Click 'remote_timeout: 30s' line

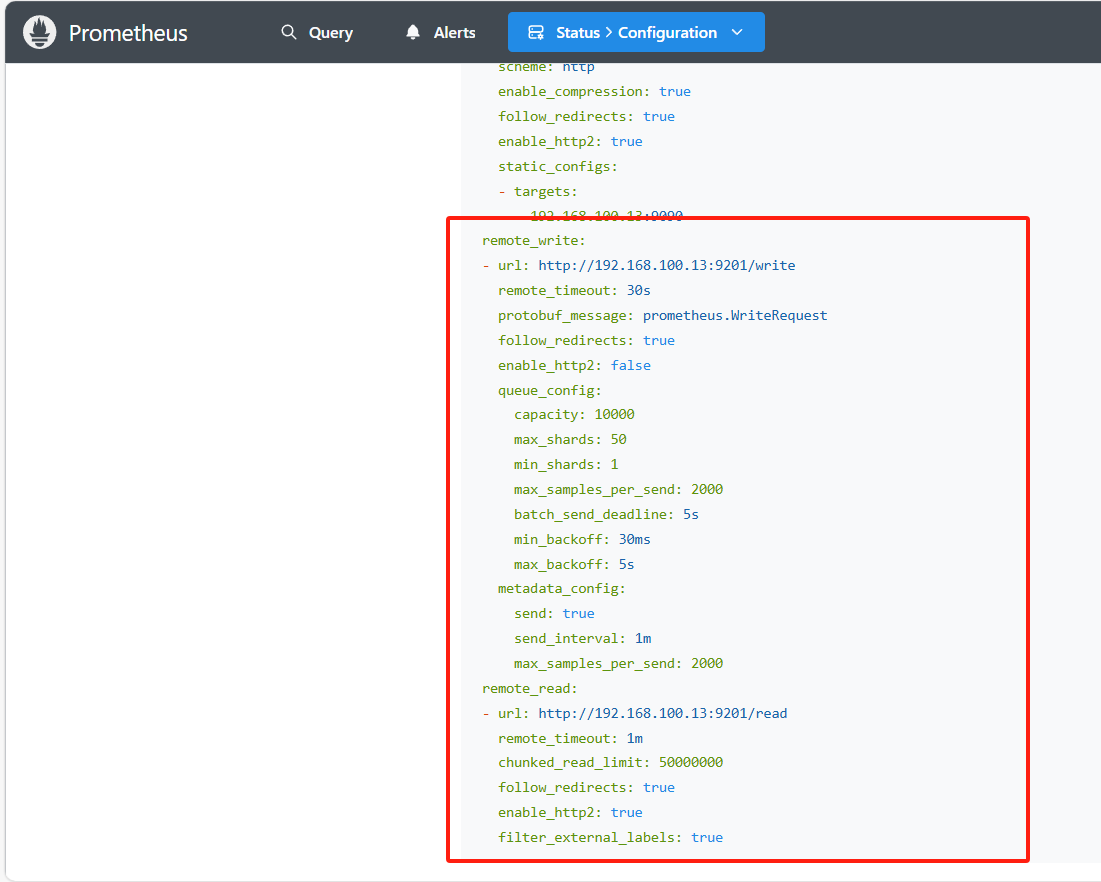pyautogui.click(x=574, y=291)
